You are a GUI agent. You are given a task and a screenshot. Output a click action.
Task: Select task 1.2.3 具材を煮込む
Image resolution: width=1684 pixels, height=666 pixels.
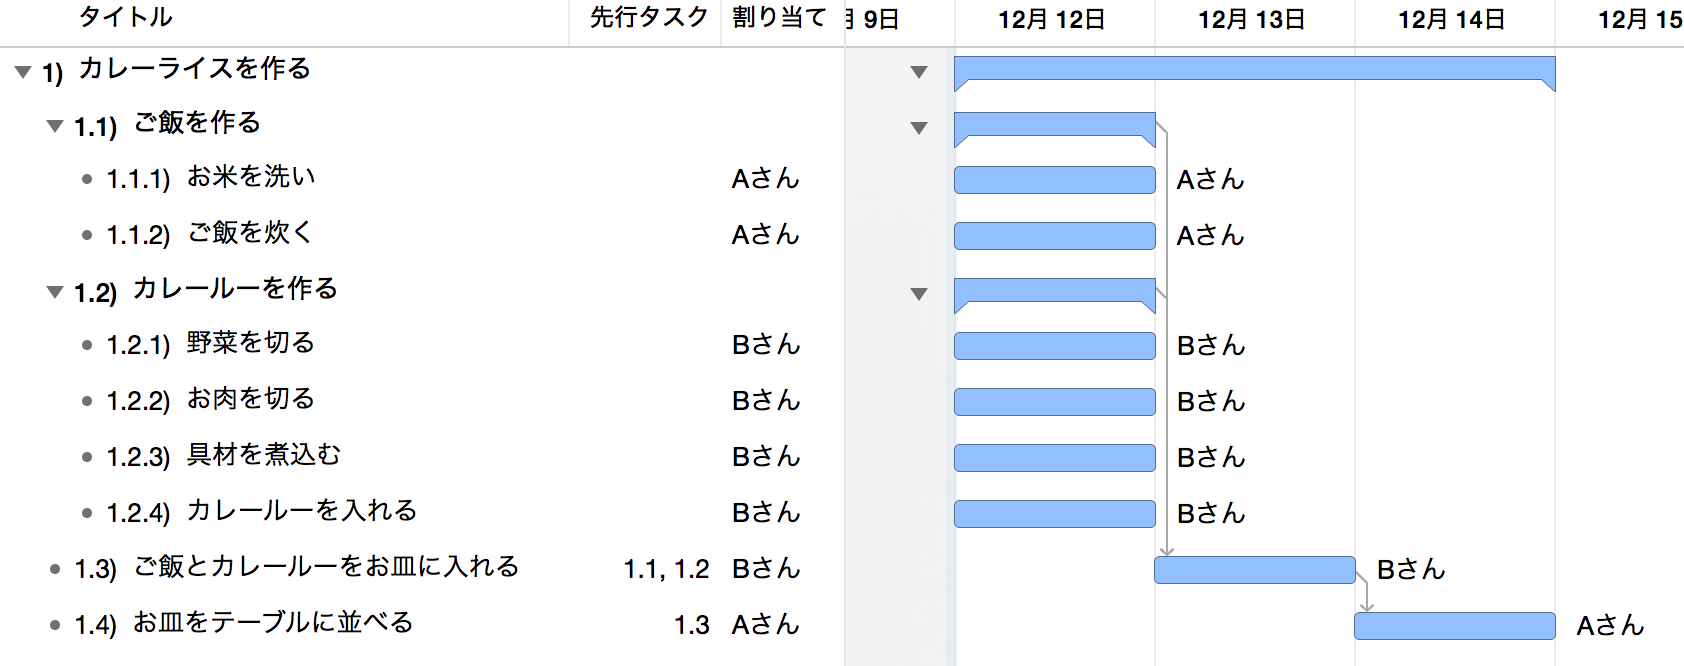[264, 455]
